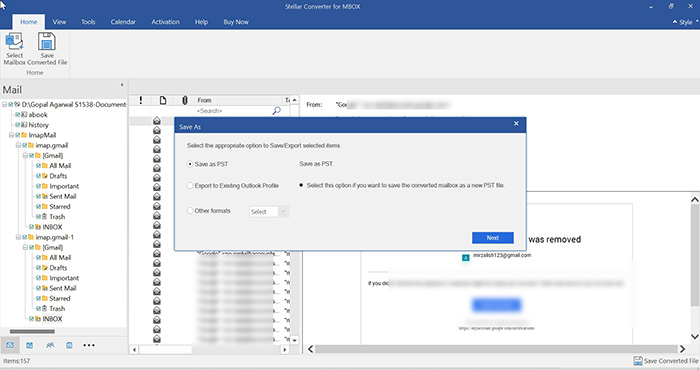Toggle the Starred checkbox under imap.gmail-1

38,298
